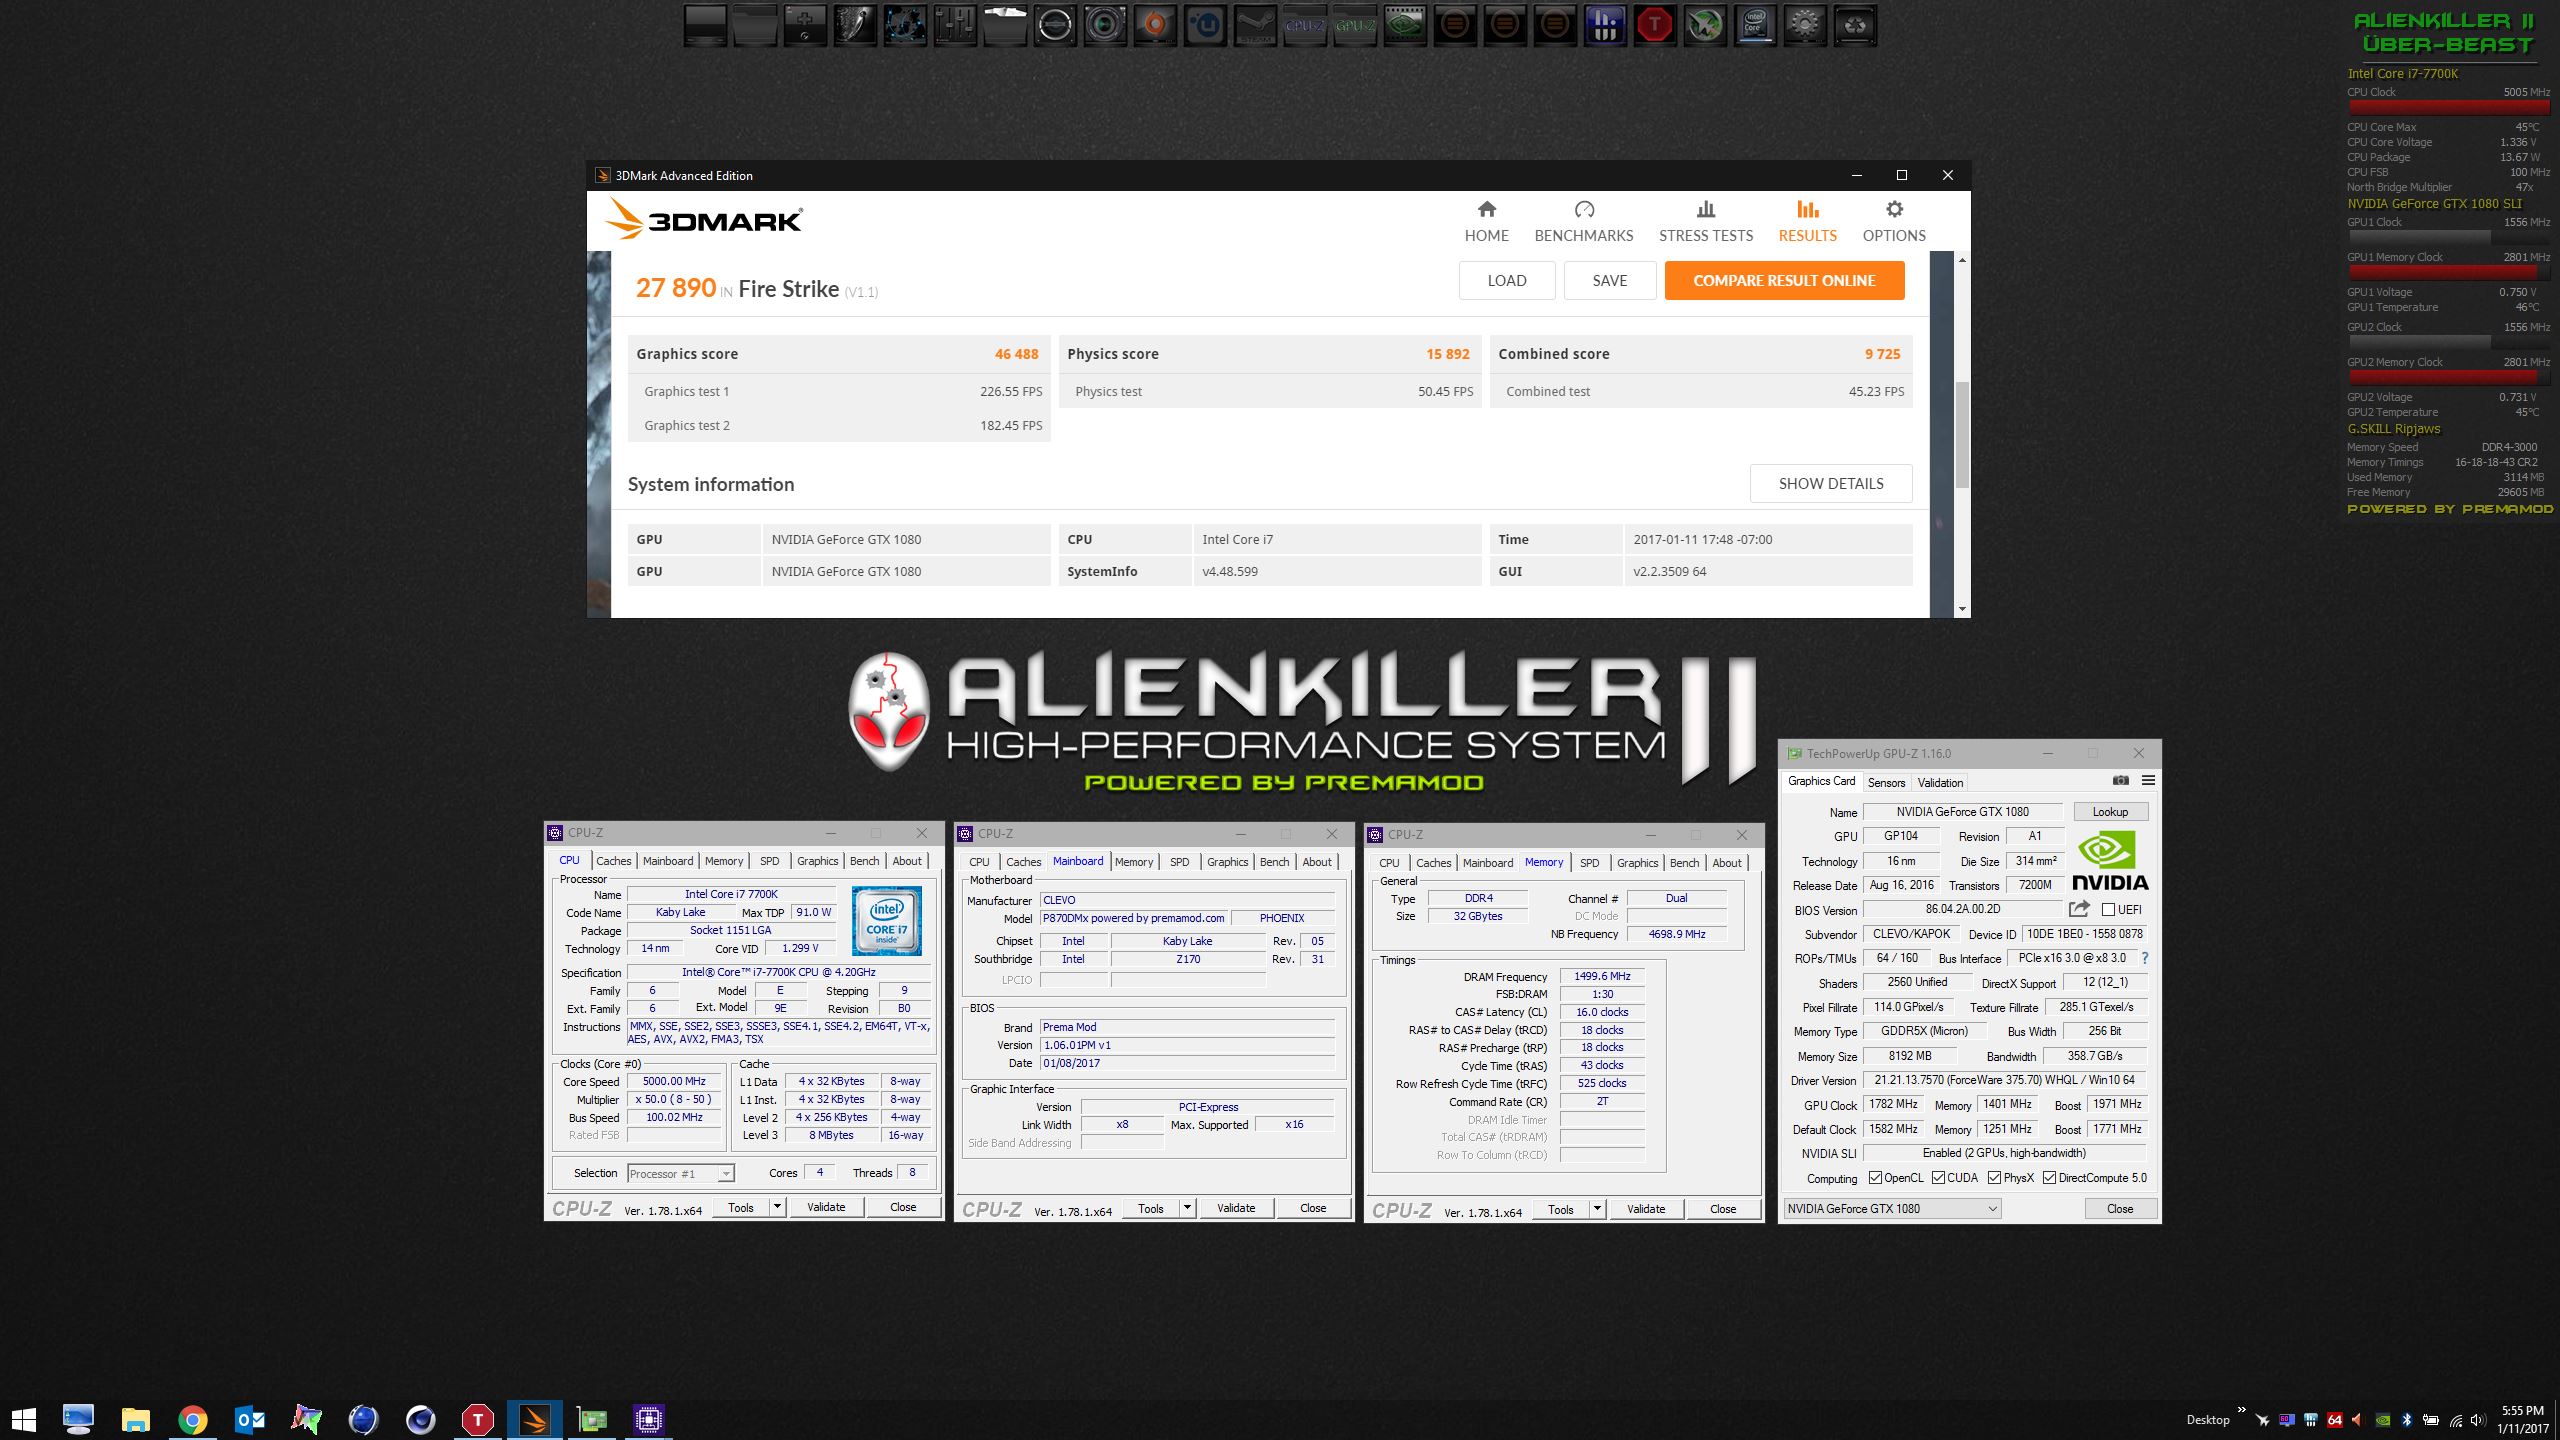Launch GPU-Z from the top dock
Image resolution: width=2560 pixels, height=1440 pixels.
pos(1355,25)
